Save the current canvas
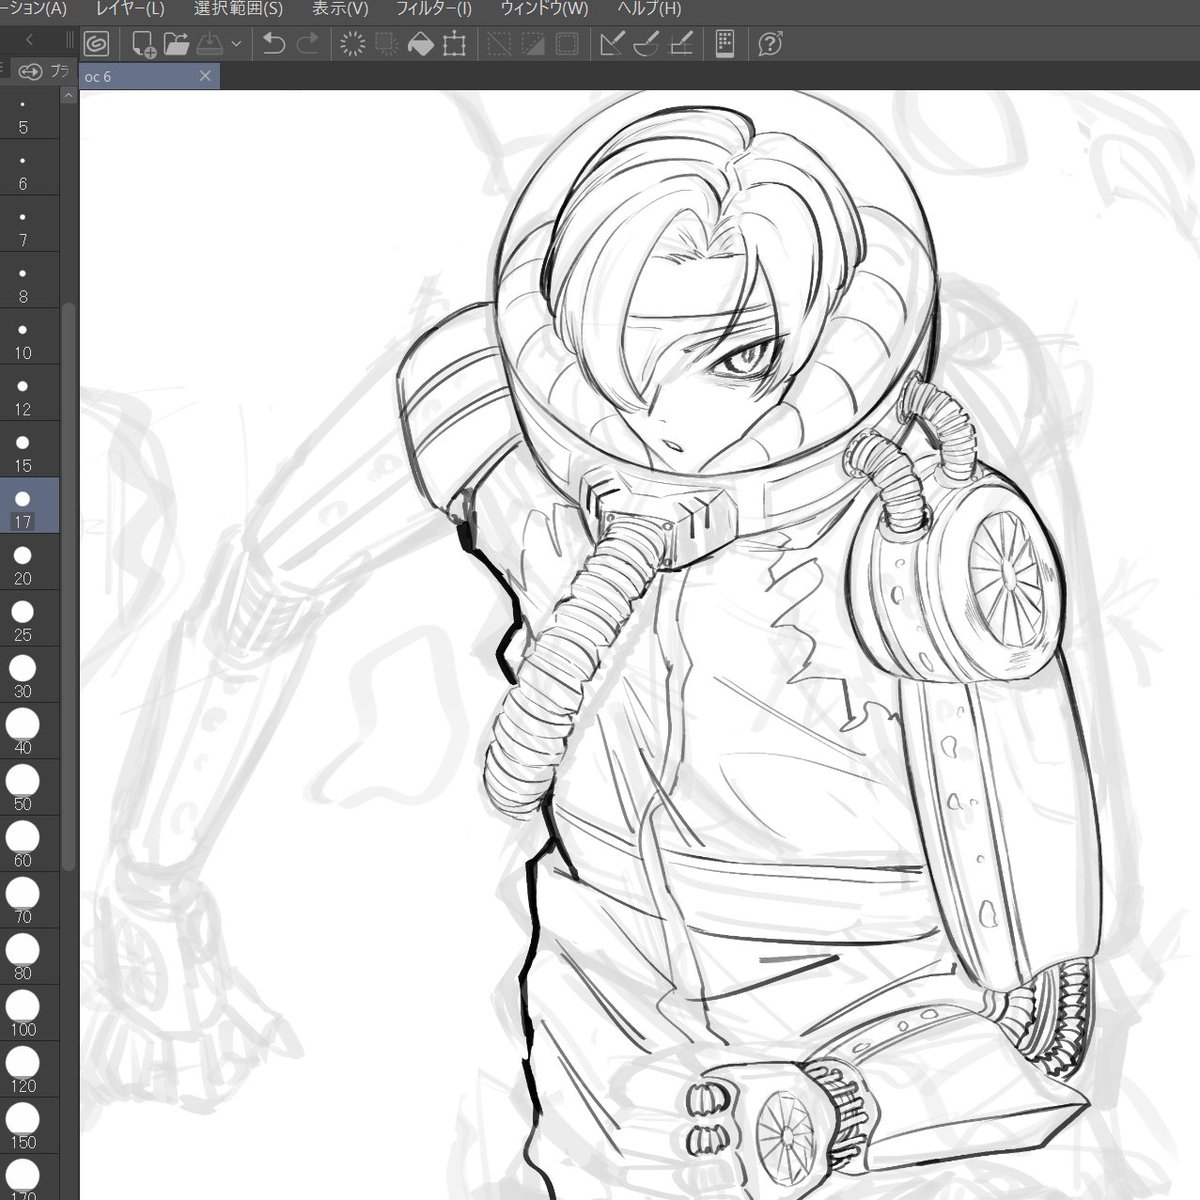Viewport: 1200px width, 1200px height. pos(209,44)
